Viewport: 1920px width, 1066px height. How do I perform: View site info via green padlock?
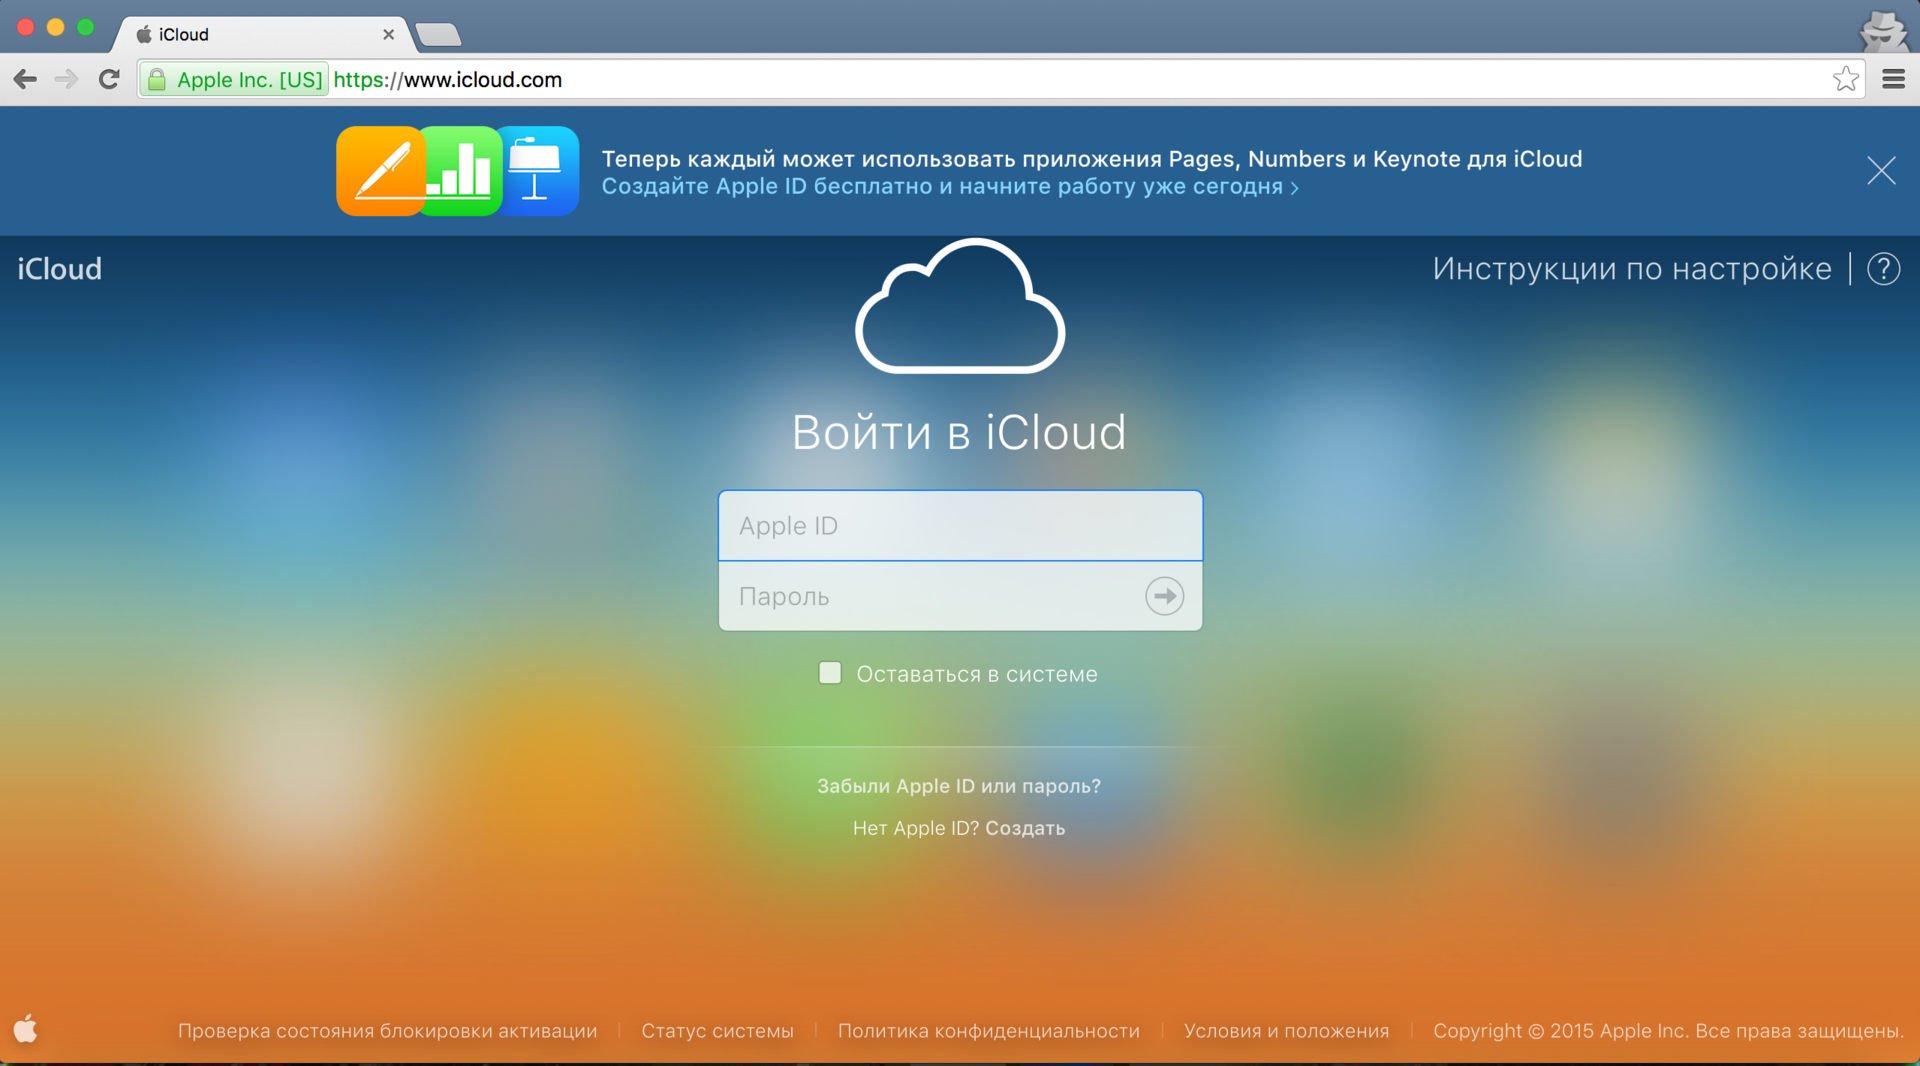click(157, 79)
